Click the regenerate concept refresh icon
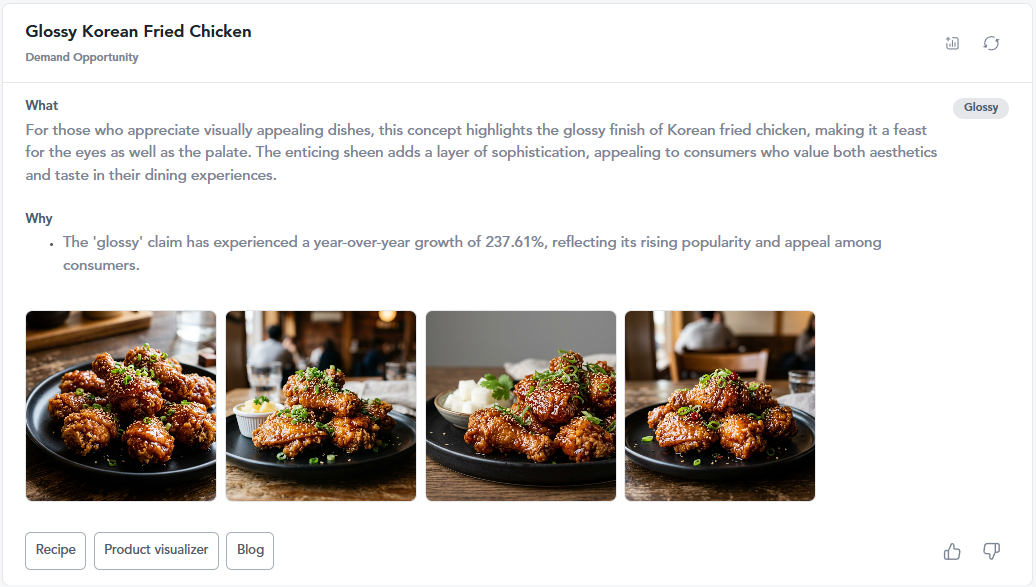The height and width of the screenshot is (587, 1036). [x=991, y=43]
